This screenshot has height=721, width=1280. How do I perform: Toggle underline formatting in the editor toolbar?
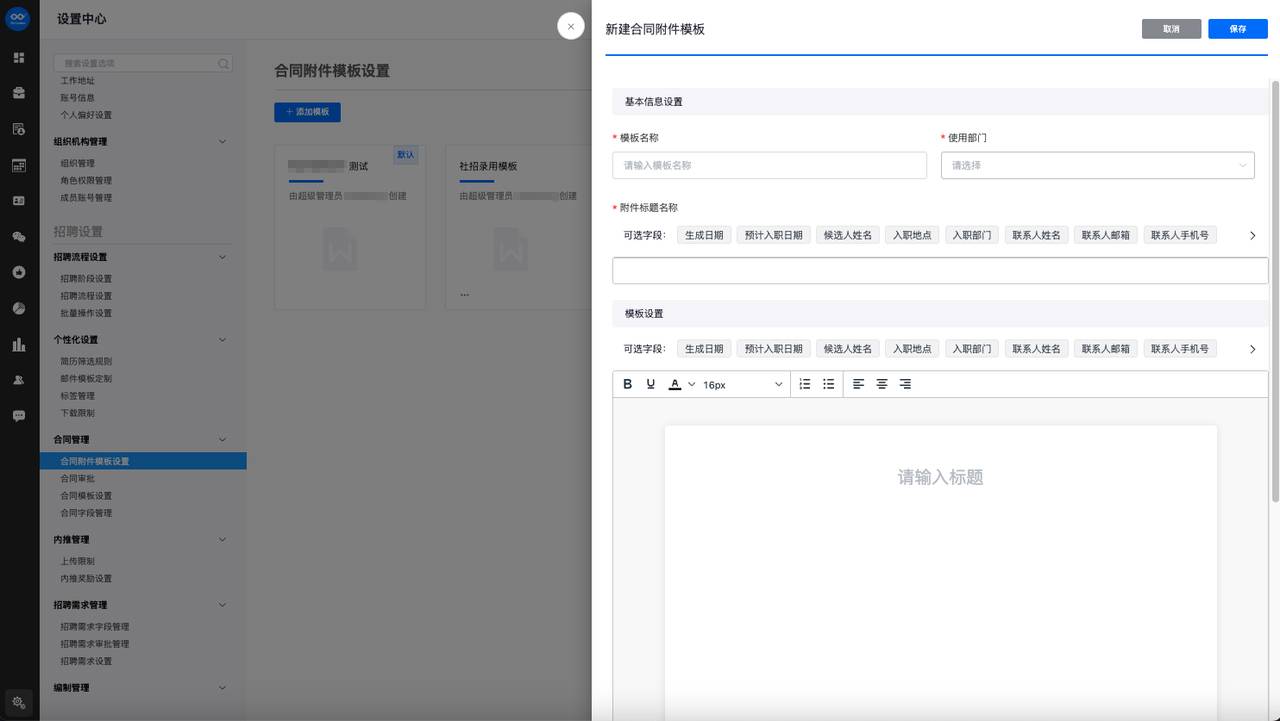[x=651, y=384]
